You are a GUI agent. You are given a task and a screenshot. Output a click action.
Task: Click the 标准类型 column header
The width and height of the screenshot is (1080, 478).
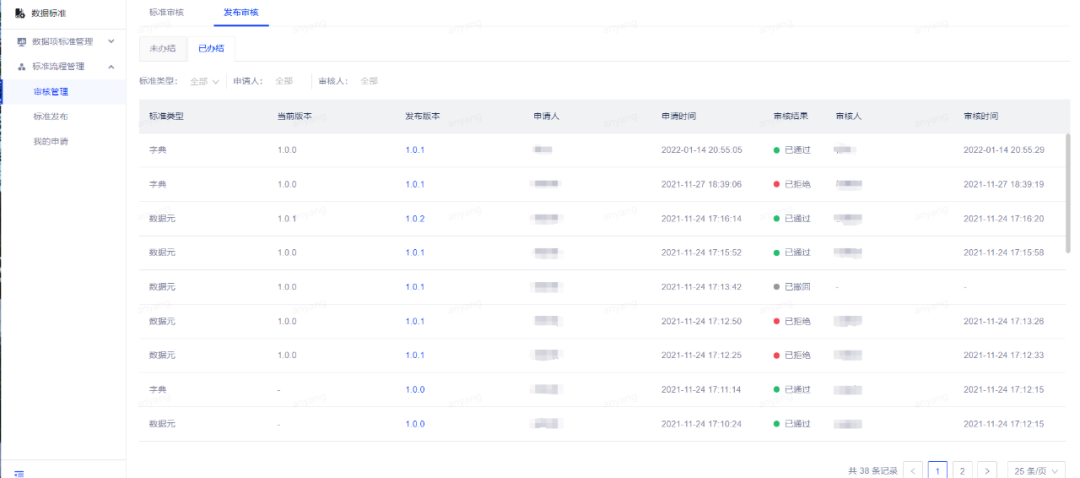point(167,116)
